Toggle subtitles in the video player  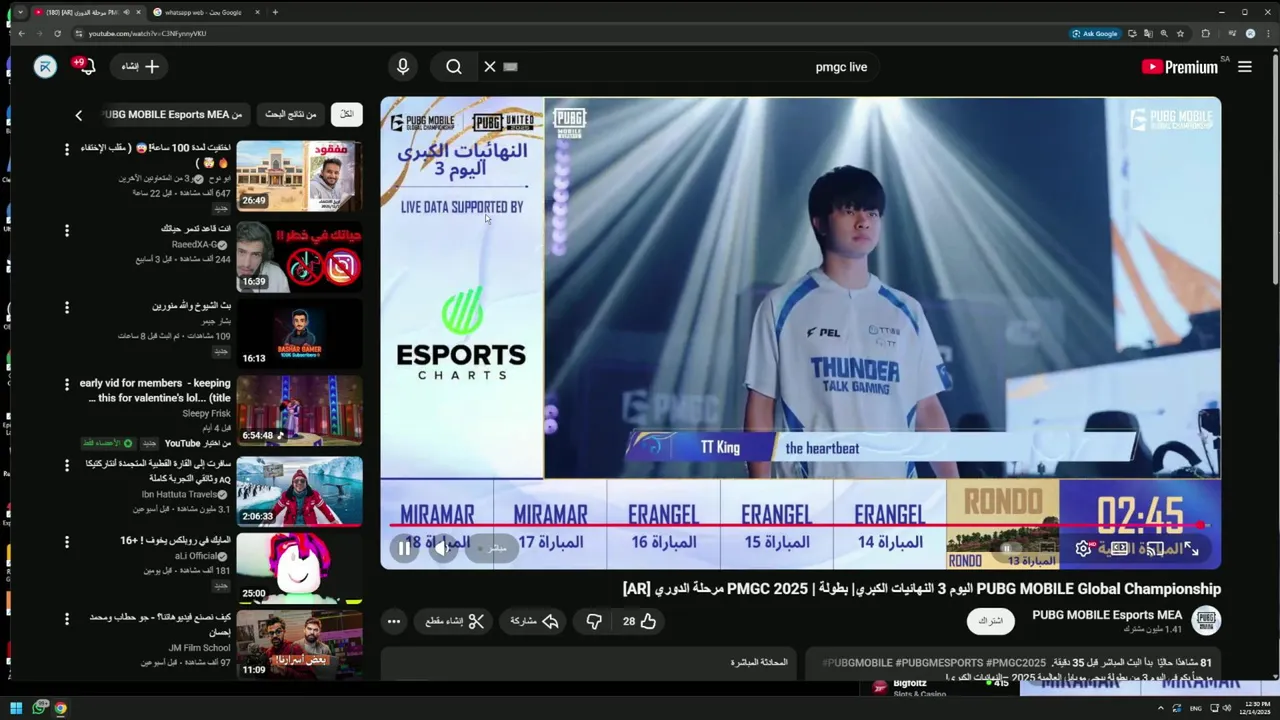coord(1047,548)
